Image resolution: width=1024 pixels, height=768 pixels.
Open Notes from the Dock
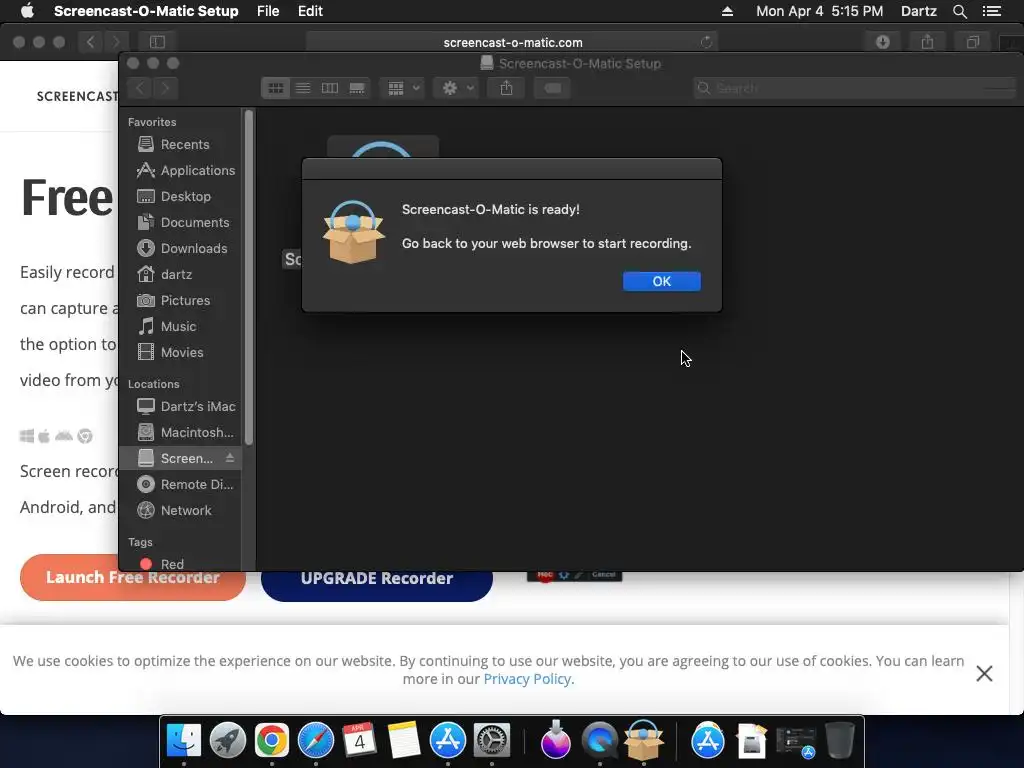click(404, 741)
